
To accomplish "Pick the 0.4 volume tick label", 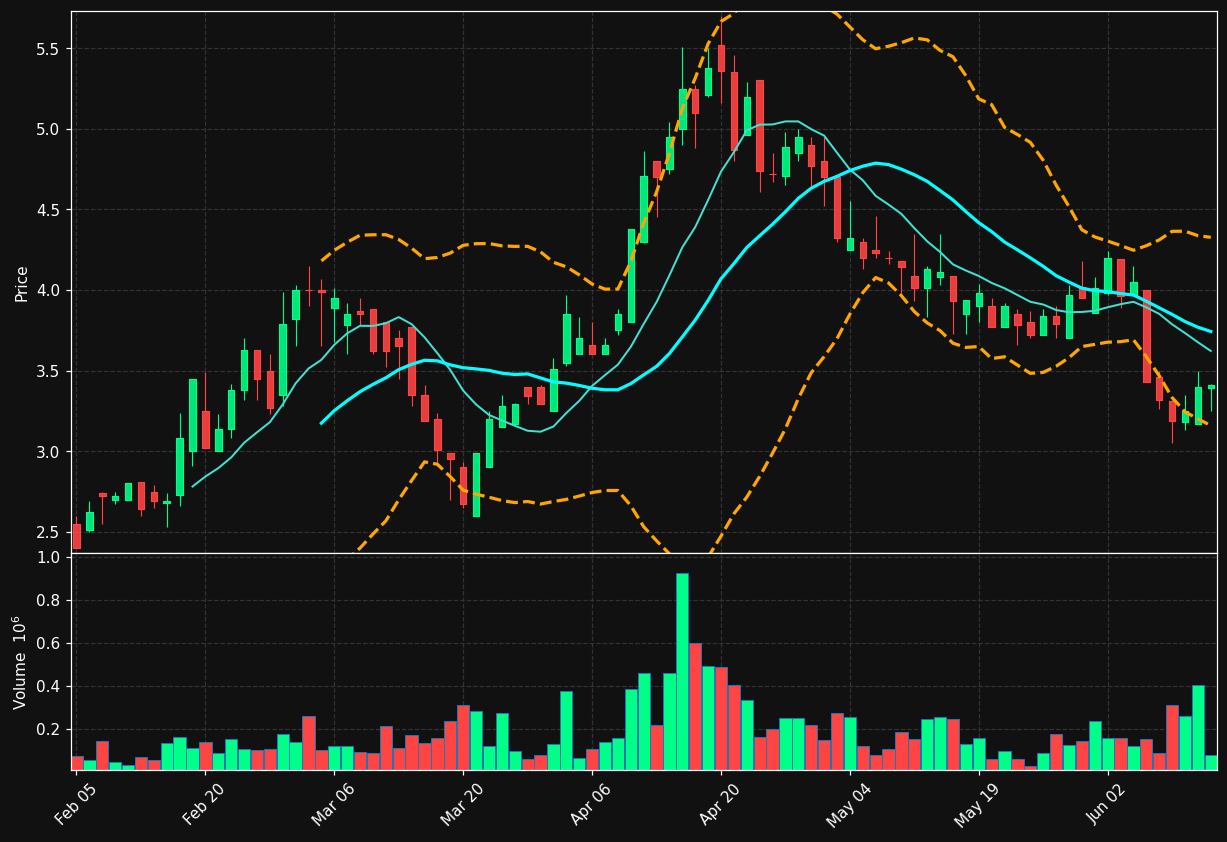I will (50, 687).
